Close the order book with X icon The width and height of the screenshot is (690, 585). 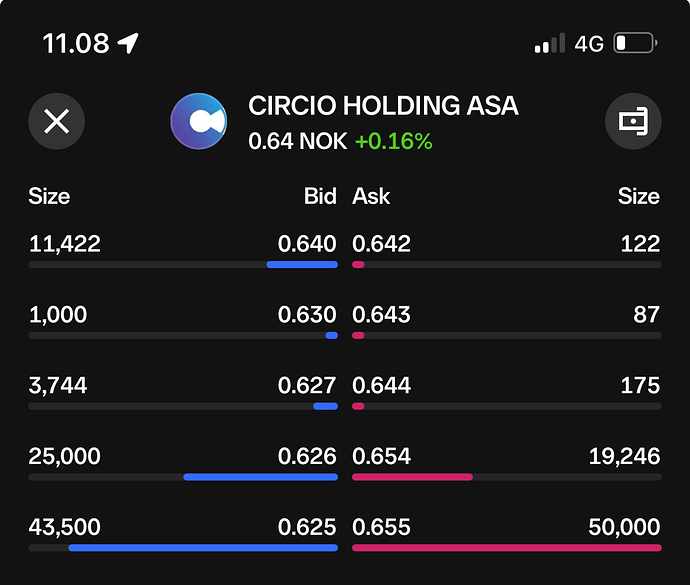click(56, 121)
